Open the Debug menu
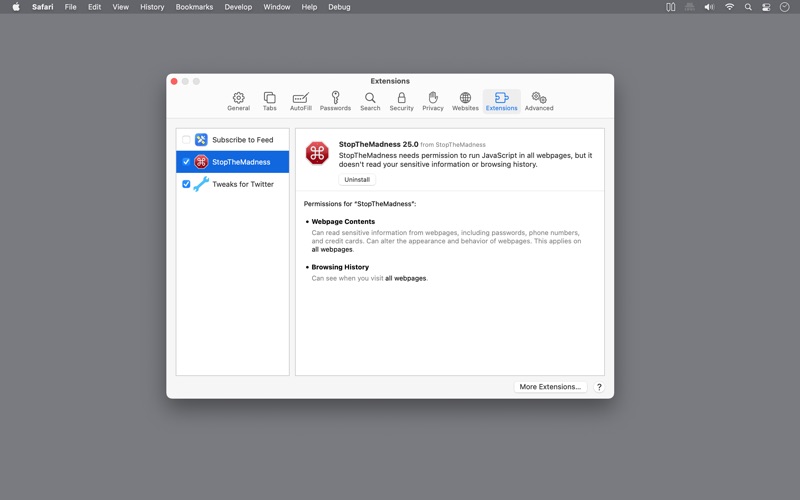The width and height of the screenshot is (800, 500). tap(339, 7)
